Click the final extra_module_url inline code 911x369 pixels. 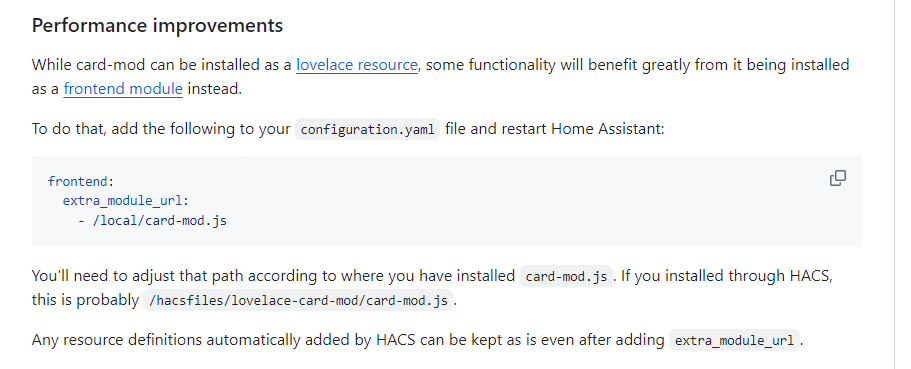(x=734, y=341)
